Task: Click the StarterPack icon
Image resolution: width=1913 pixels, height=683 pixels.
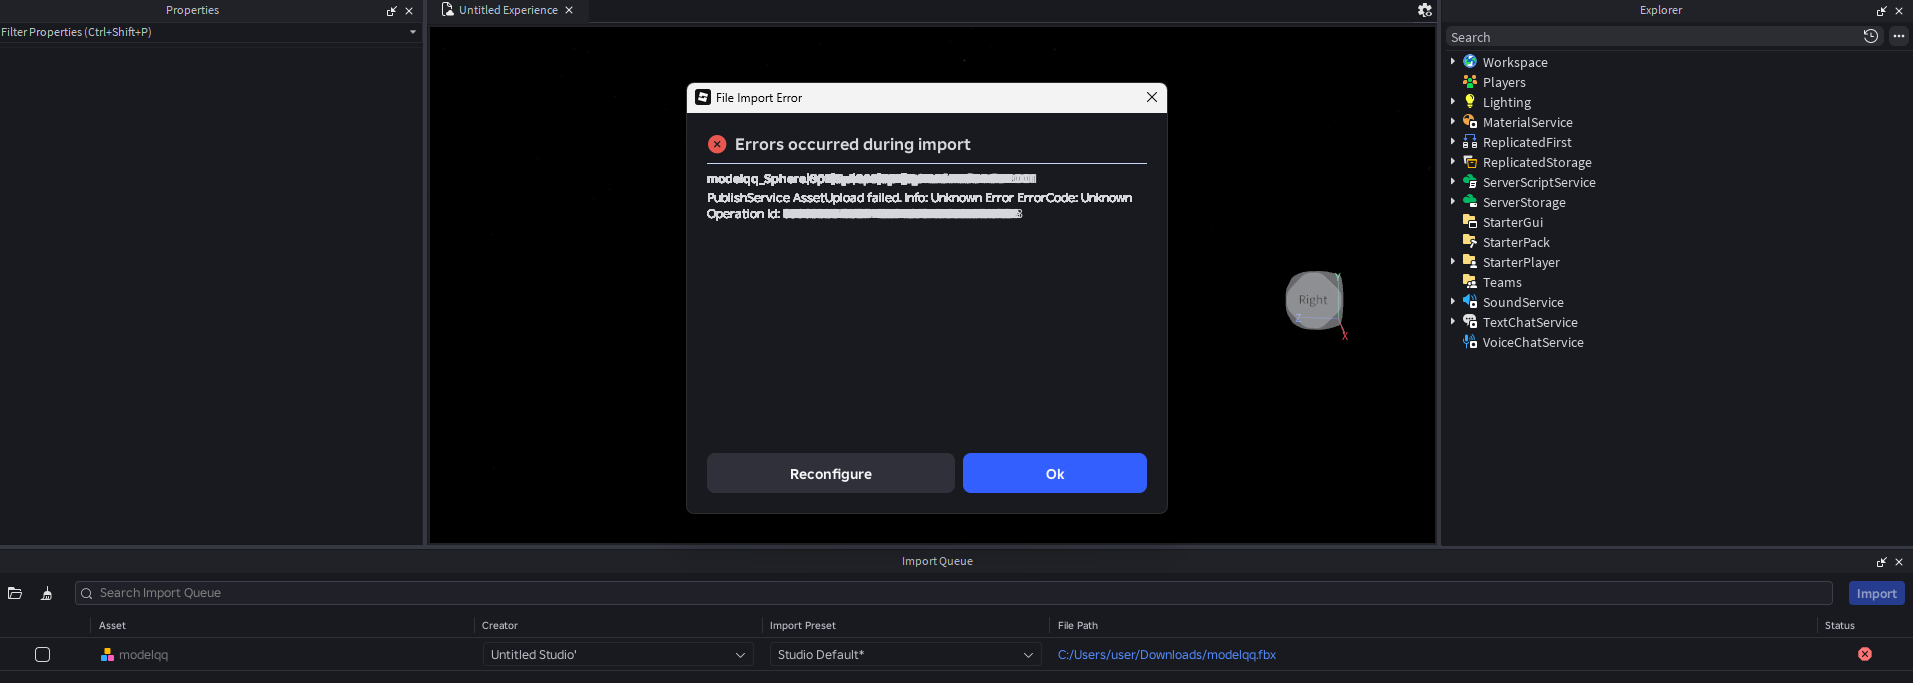Action: pyautogui.click(x=1470, y=242)
